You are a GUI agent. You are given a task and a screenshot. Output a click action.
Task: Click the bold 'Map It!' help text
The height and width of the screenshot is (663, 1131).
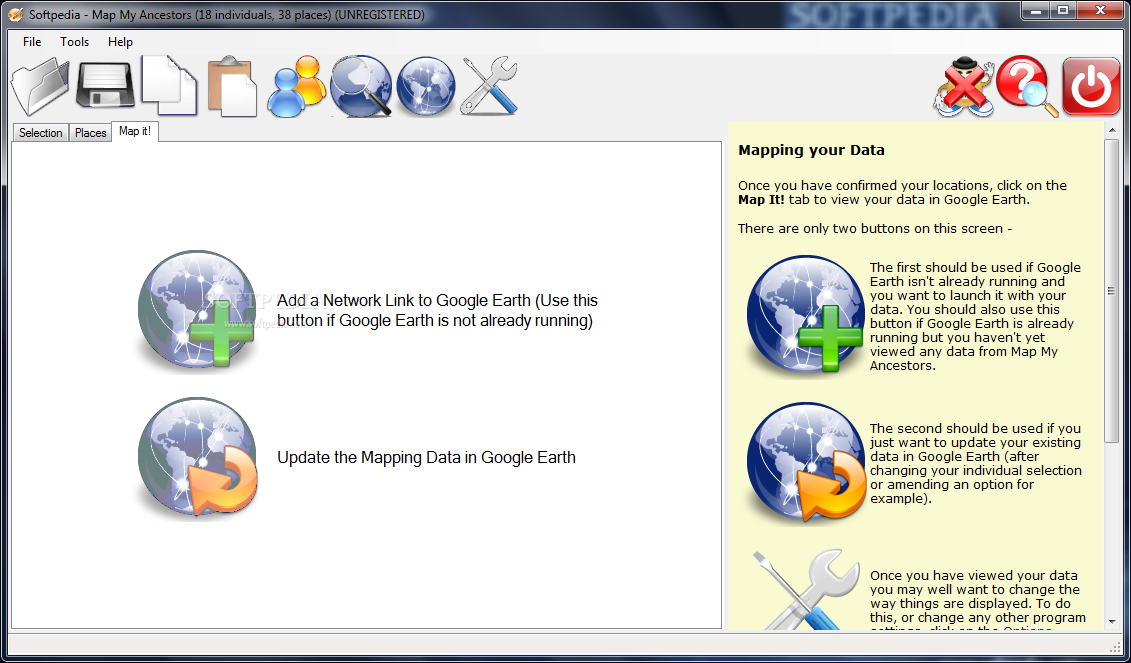tap(761, 200)
